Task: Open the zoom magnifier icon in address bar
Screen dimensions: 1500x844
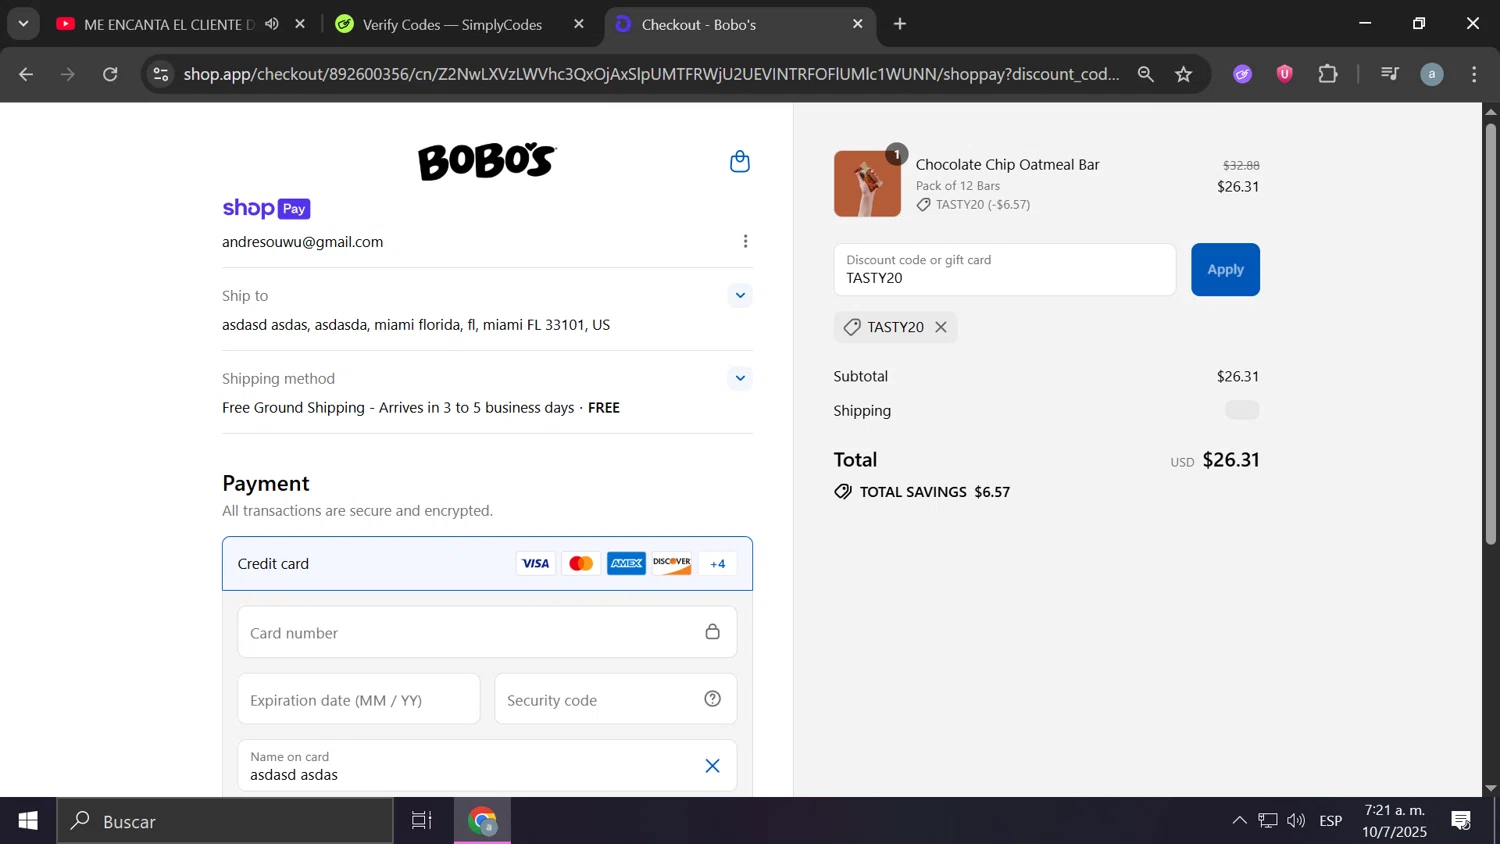Action: click(x=1146, y=74)
